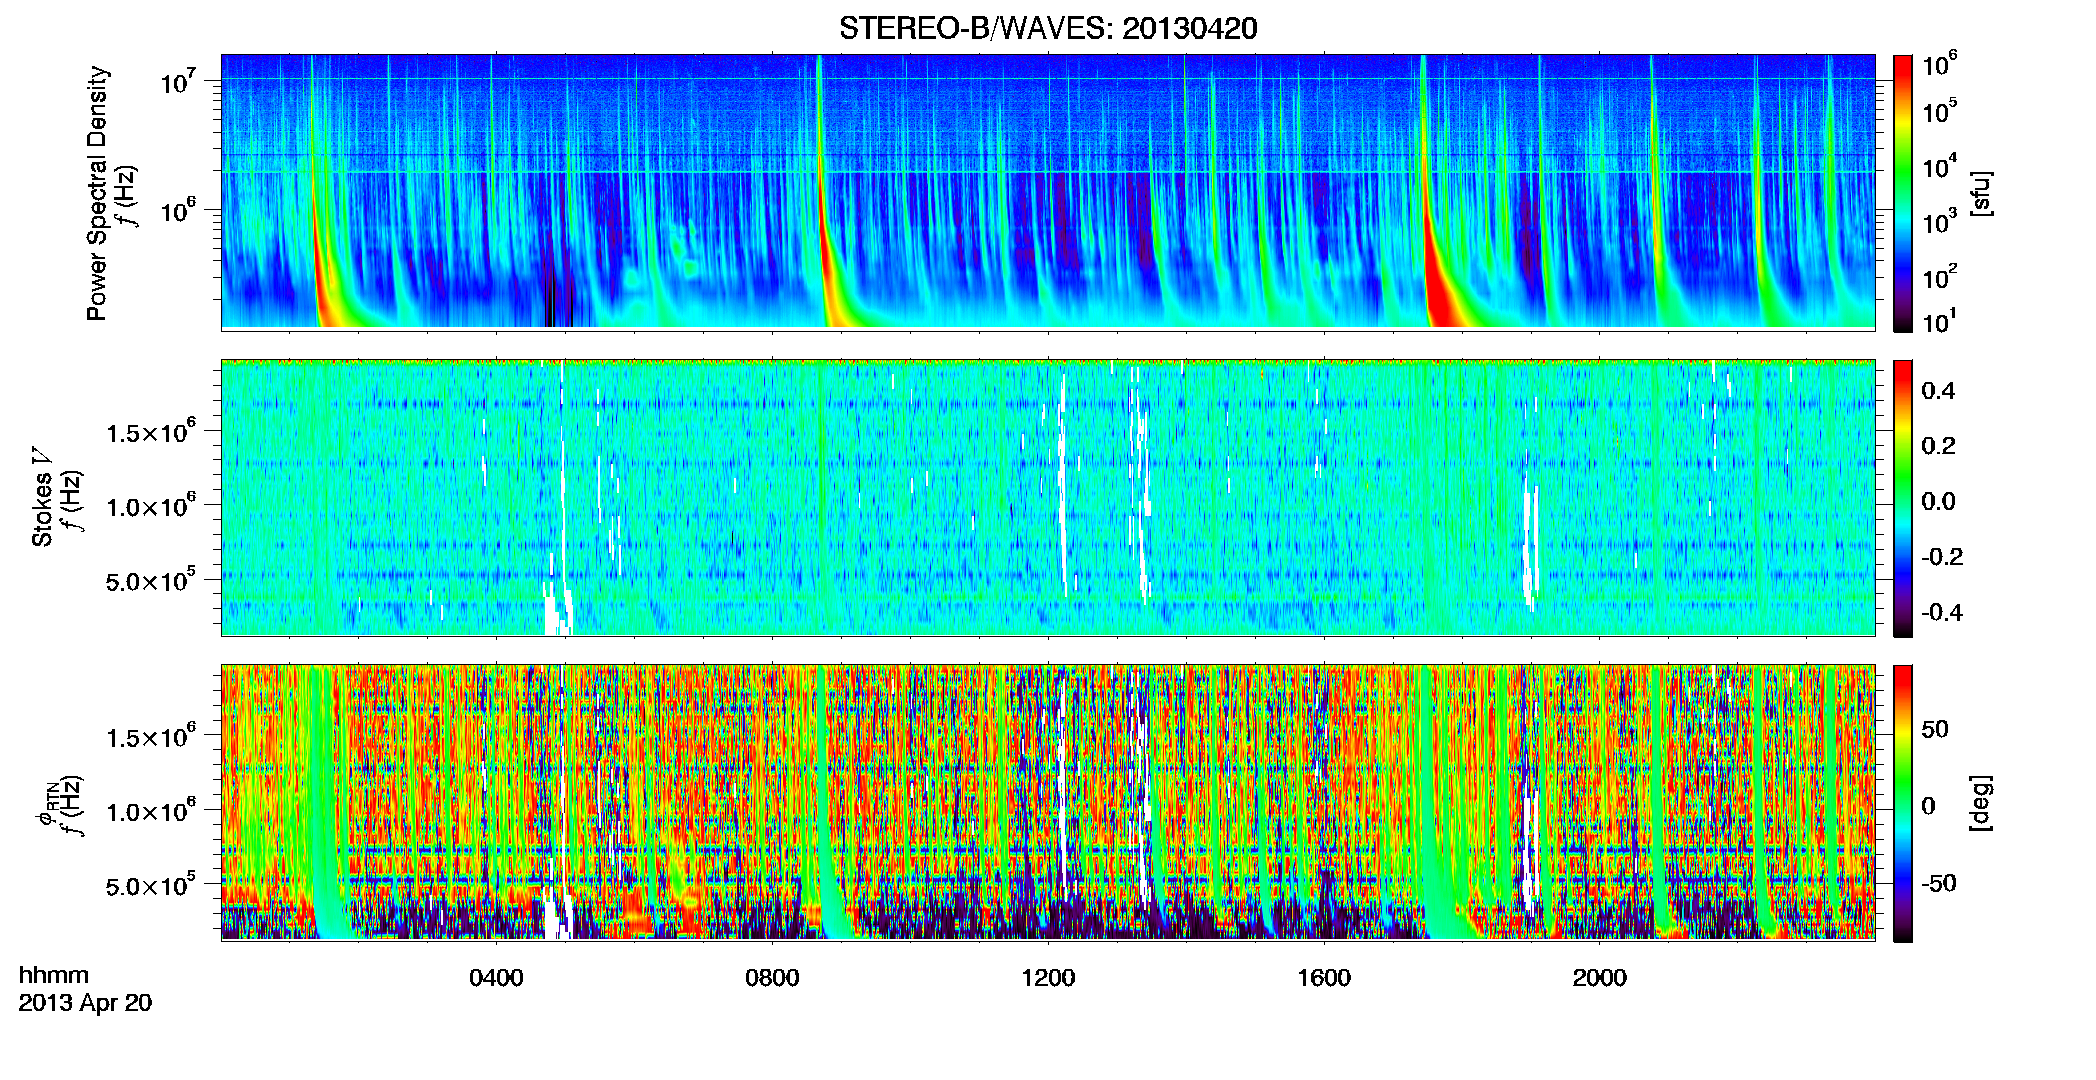Select the [sfu] color bar unit label
The image size is (2096, 1080).
click(x=1981, y=193)
